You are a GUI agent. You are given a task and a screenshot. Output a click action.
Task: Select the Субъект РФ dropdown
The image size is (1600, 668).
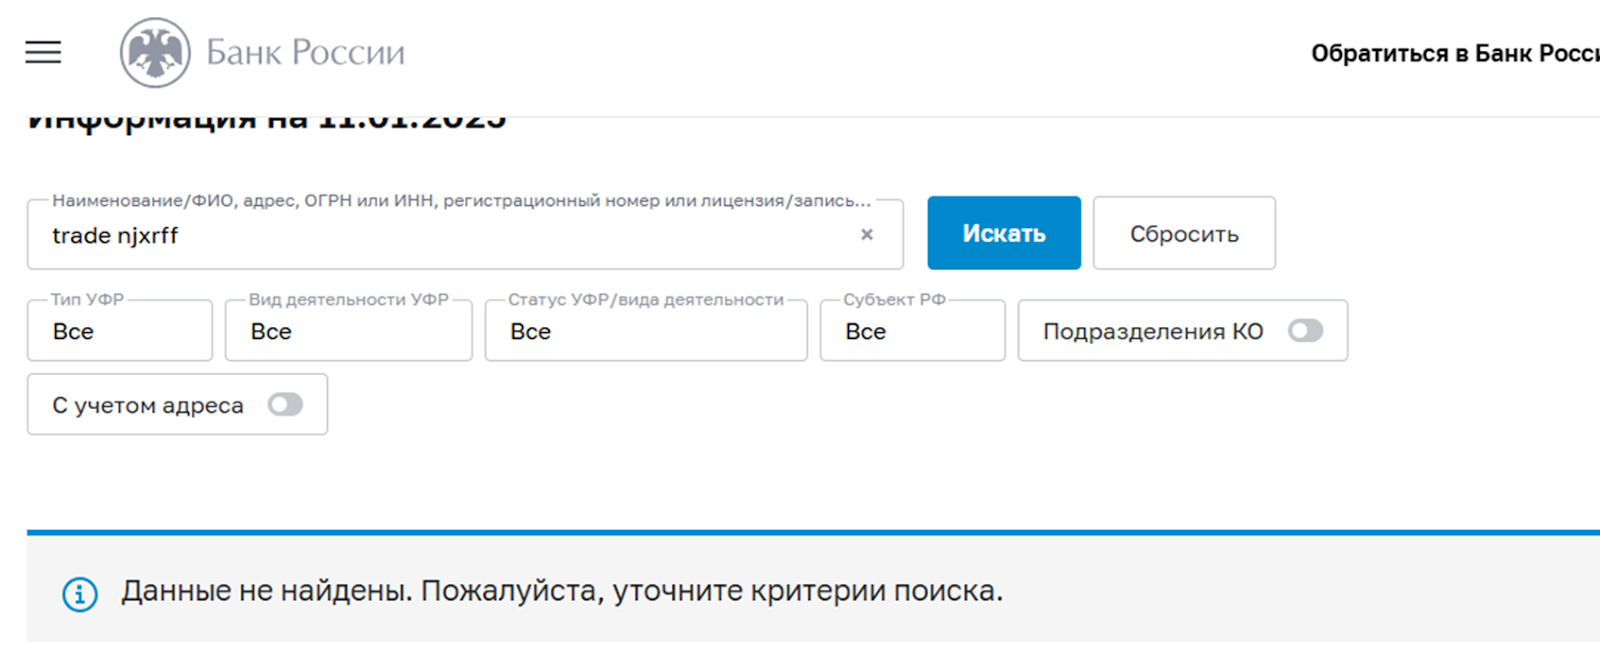[x=912, y=331]
